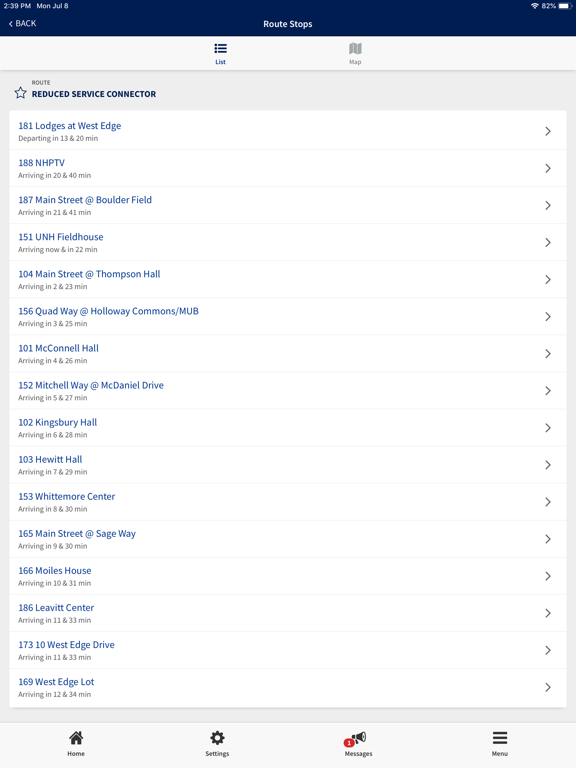
Task: Tap 'Arriving in 20 & 40 min' text
Action: [x=54, y=175]
